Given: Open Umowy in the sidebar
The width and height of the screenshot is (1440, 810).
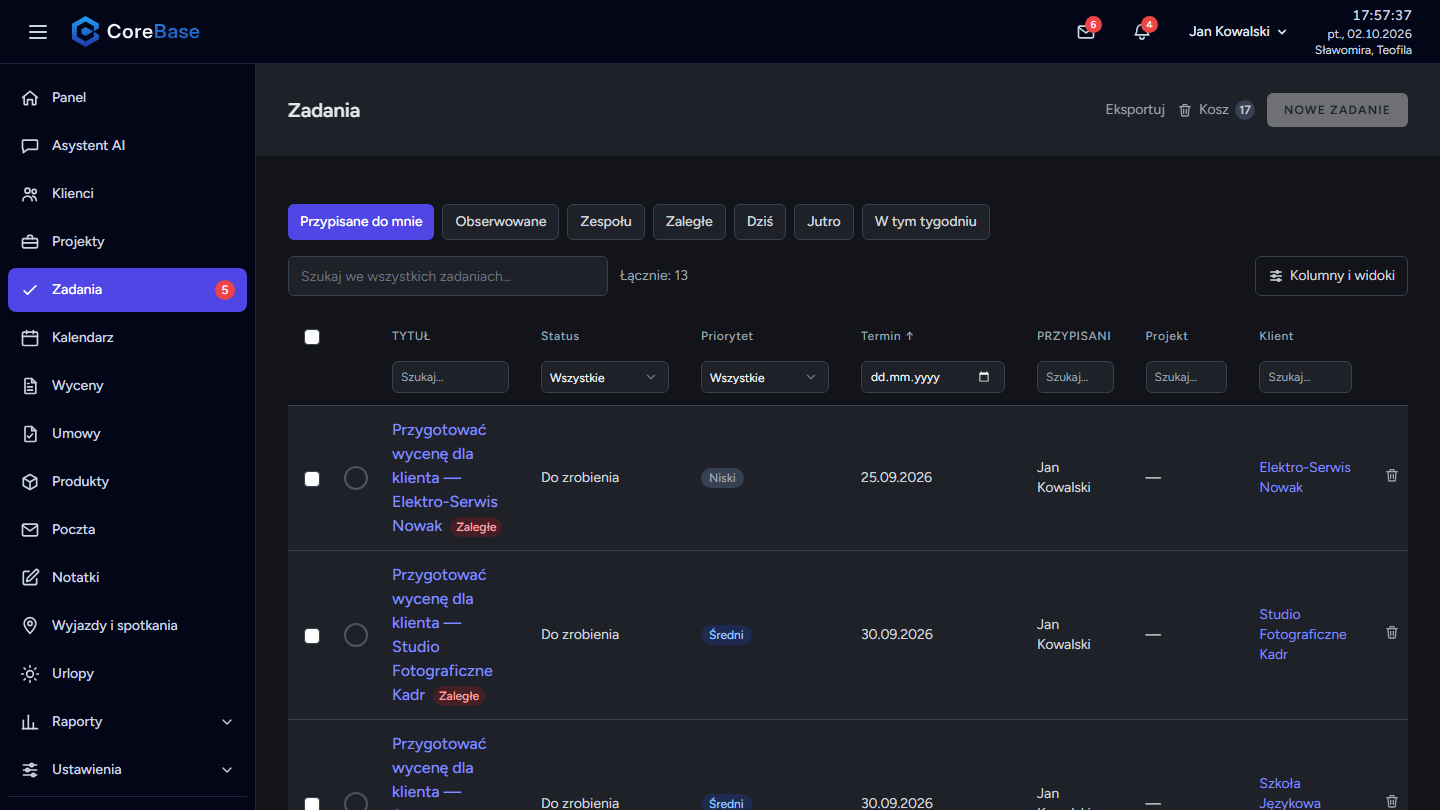Looking at the screenshot, I should click(x=127, y=433).
